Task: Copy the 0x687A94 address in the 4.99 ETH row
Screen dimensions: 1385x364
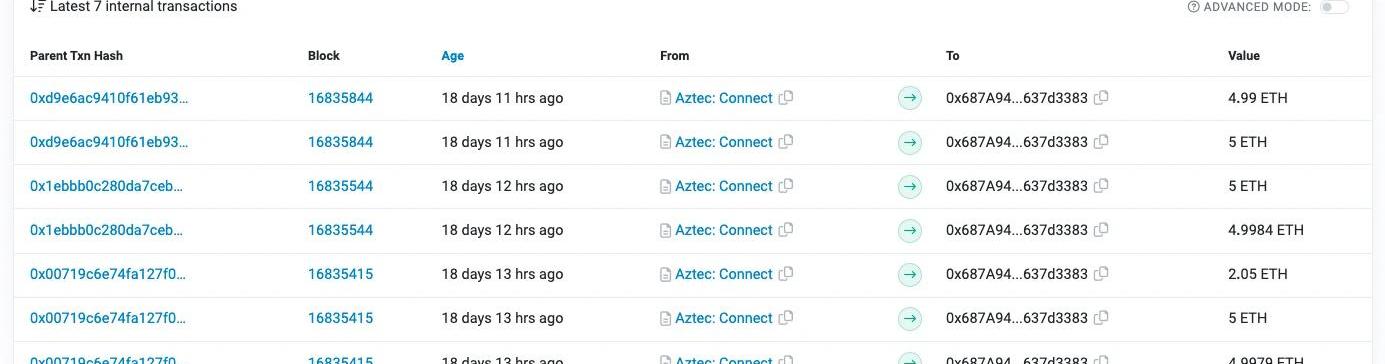Action: 1101,98
